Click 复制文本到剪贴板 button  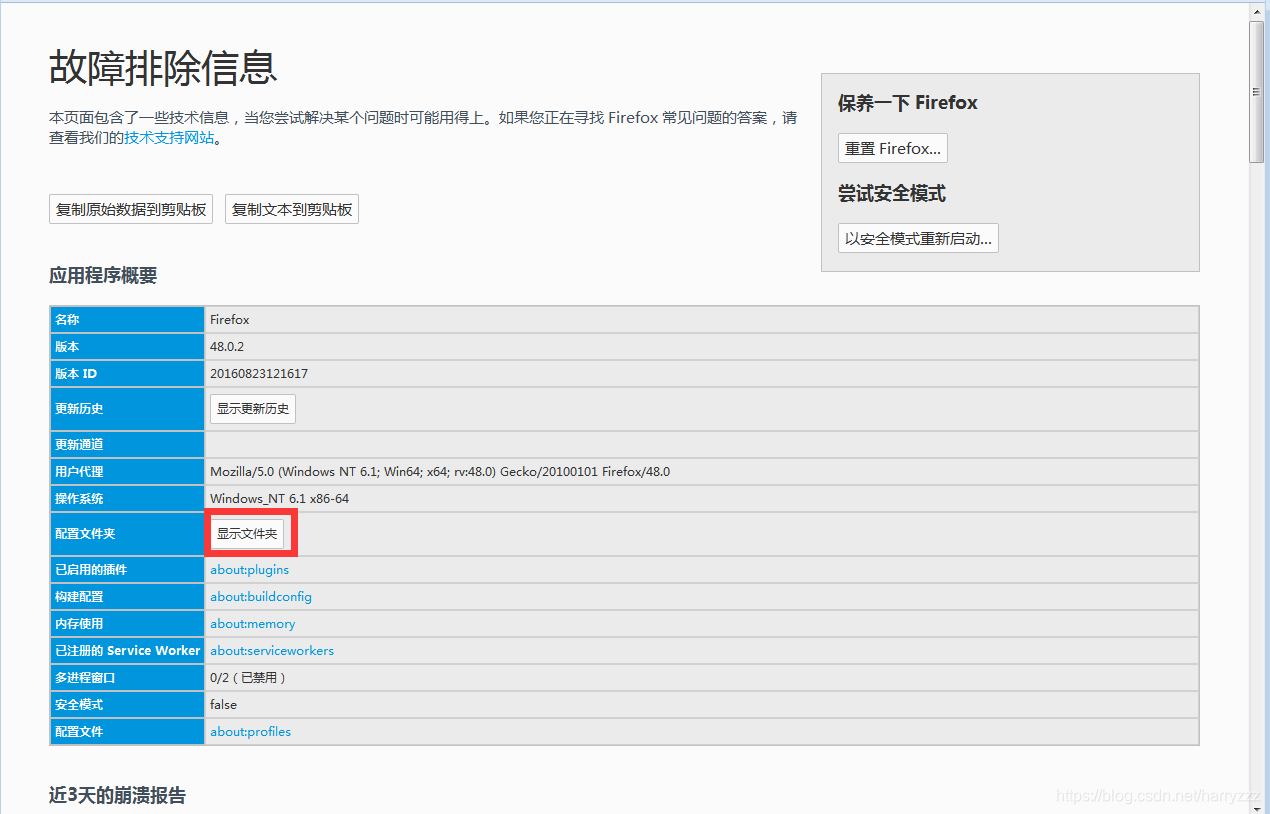[x=292, y=209]
